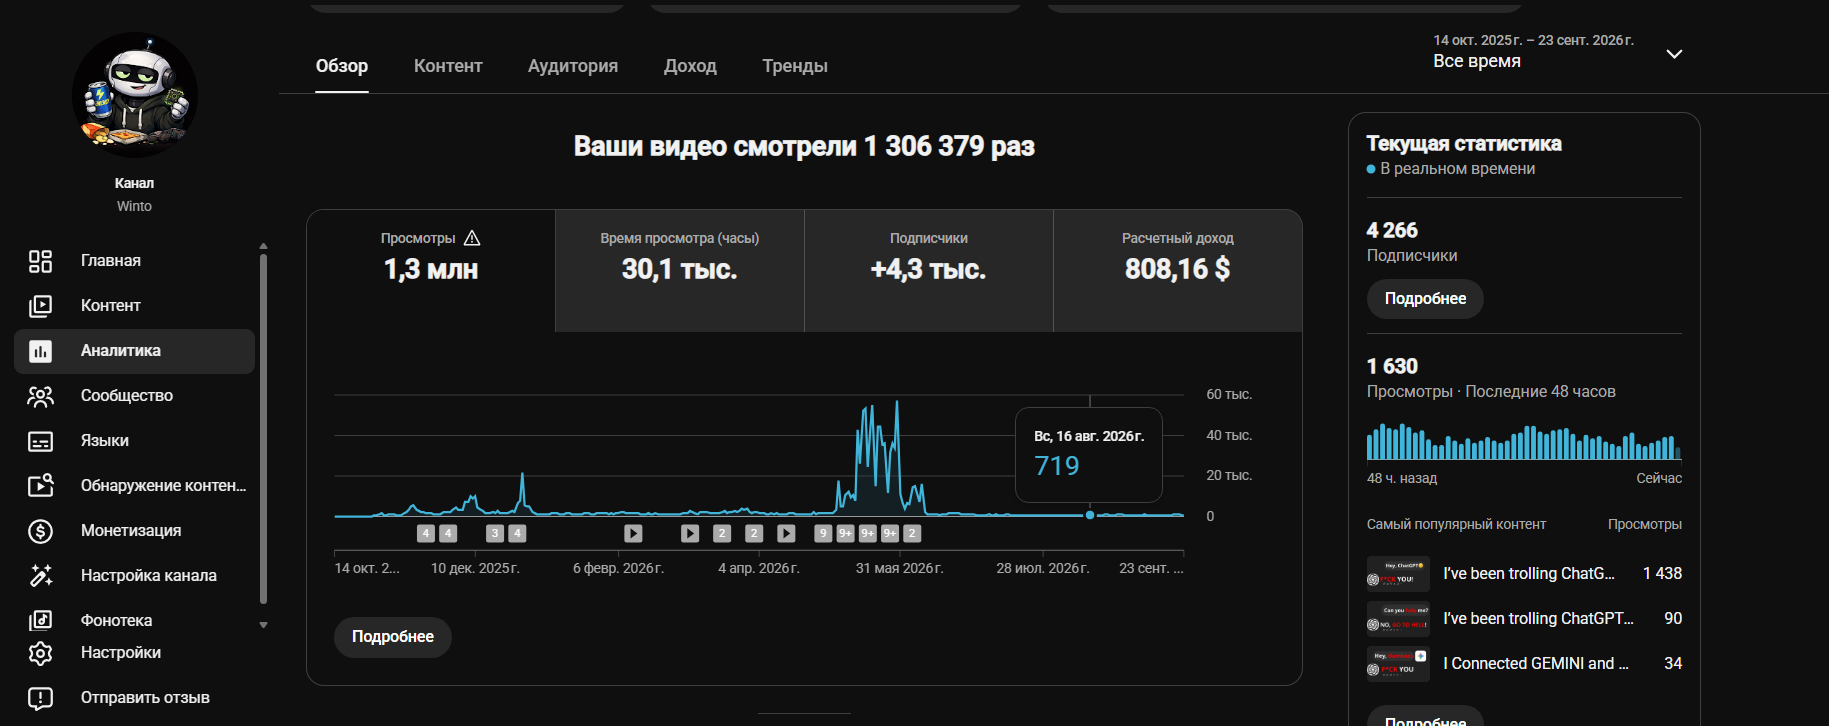Open the Доход tab
The image size is (1829, 726).
click(690, 66)
